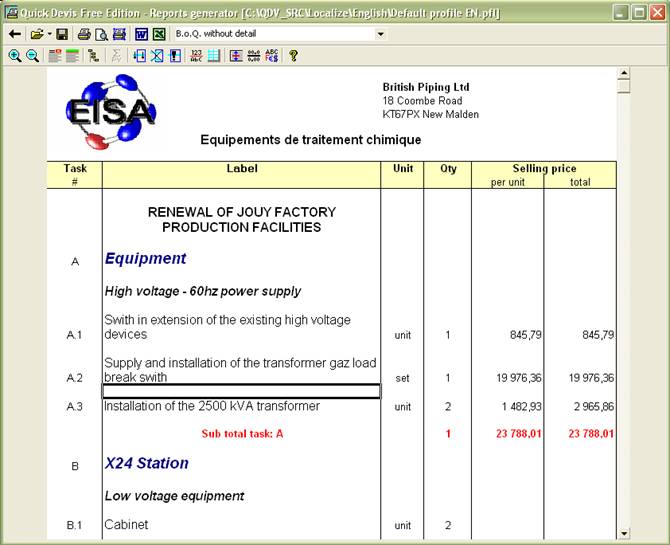Click the Qty column header
Viewport: 670px width, 545px height.
pos(448,175)
